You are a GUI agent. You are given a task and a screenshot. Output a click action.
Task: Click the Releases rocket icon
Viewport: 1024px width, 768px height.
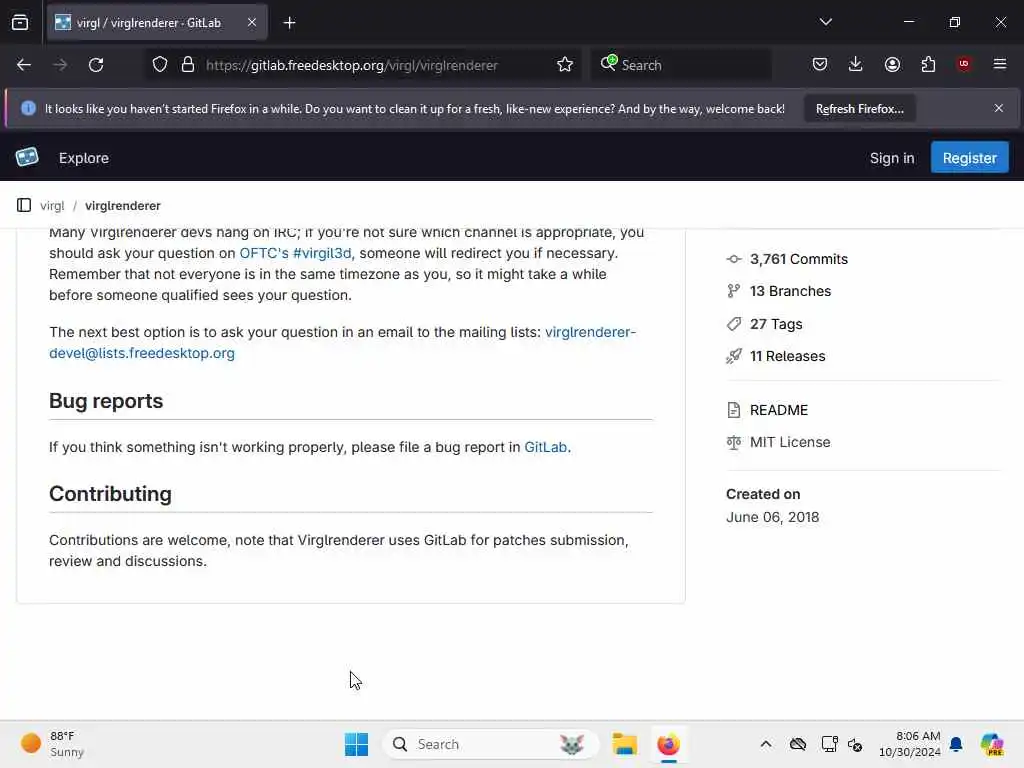click(734, 356)
